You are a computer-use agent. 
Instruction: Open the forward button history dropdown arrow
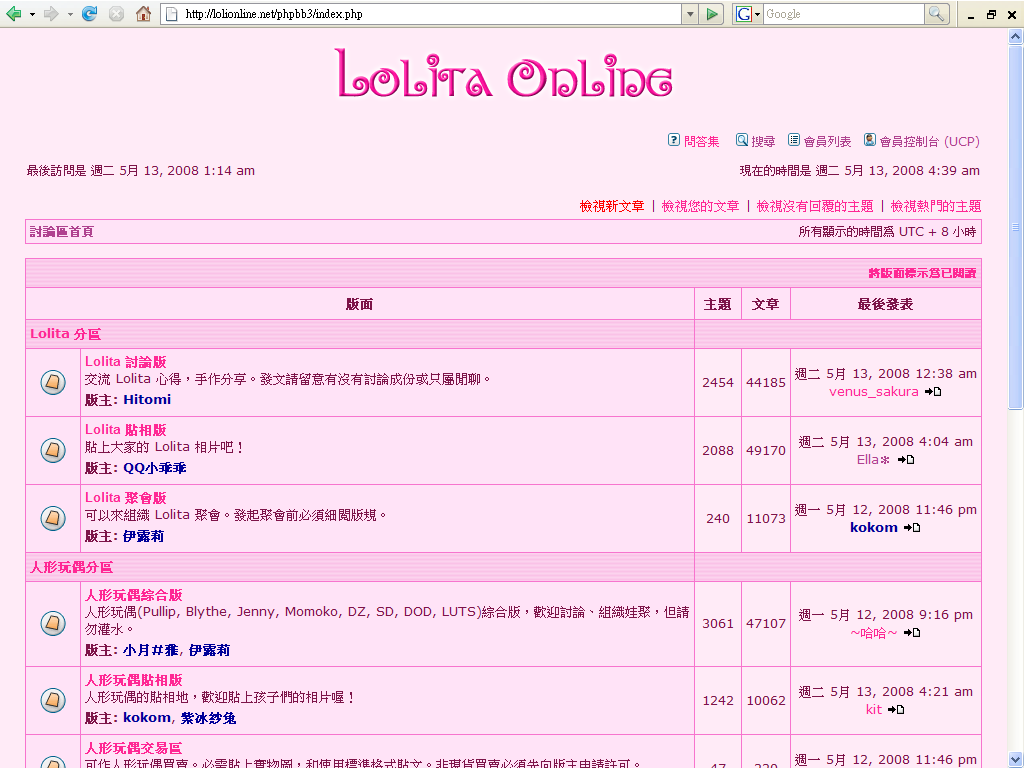pyautogui.click(x=70, y=14)
